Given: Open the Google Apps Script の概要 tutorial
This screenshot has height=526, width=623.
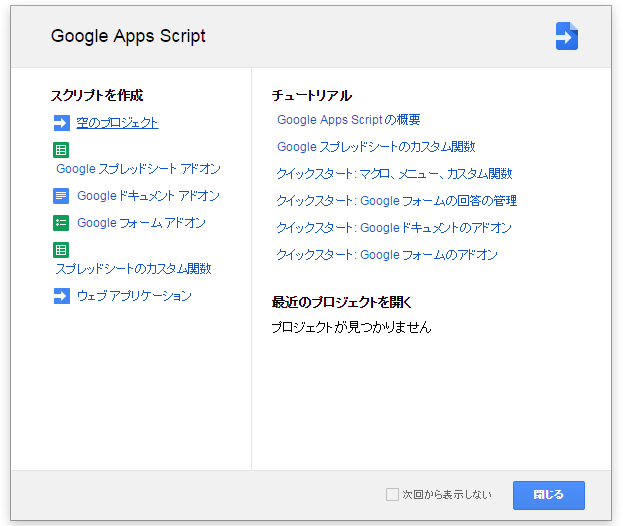Looking at the screenshot, I should (348, 120).
